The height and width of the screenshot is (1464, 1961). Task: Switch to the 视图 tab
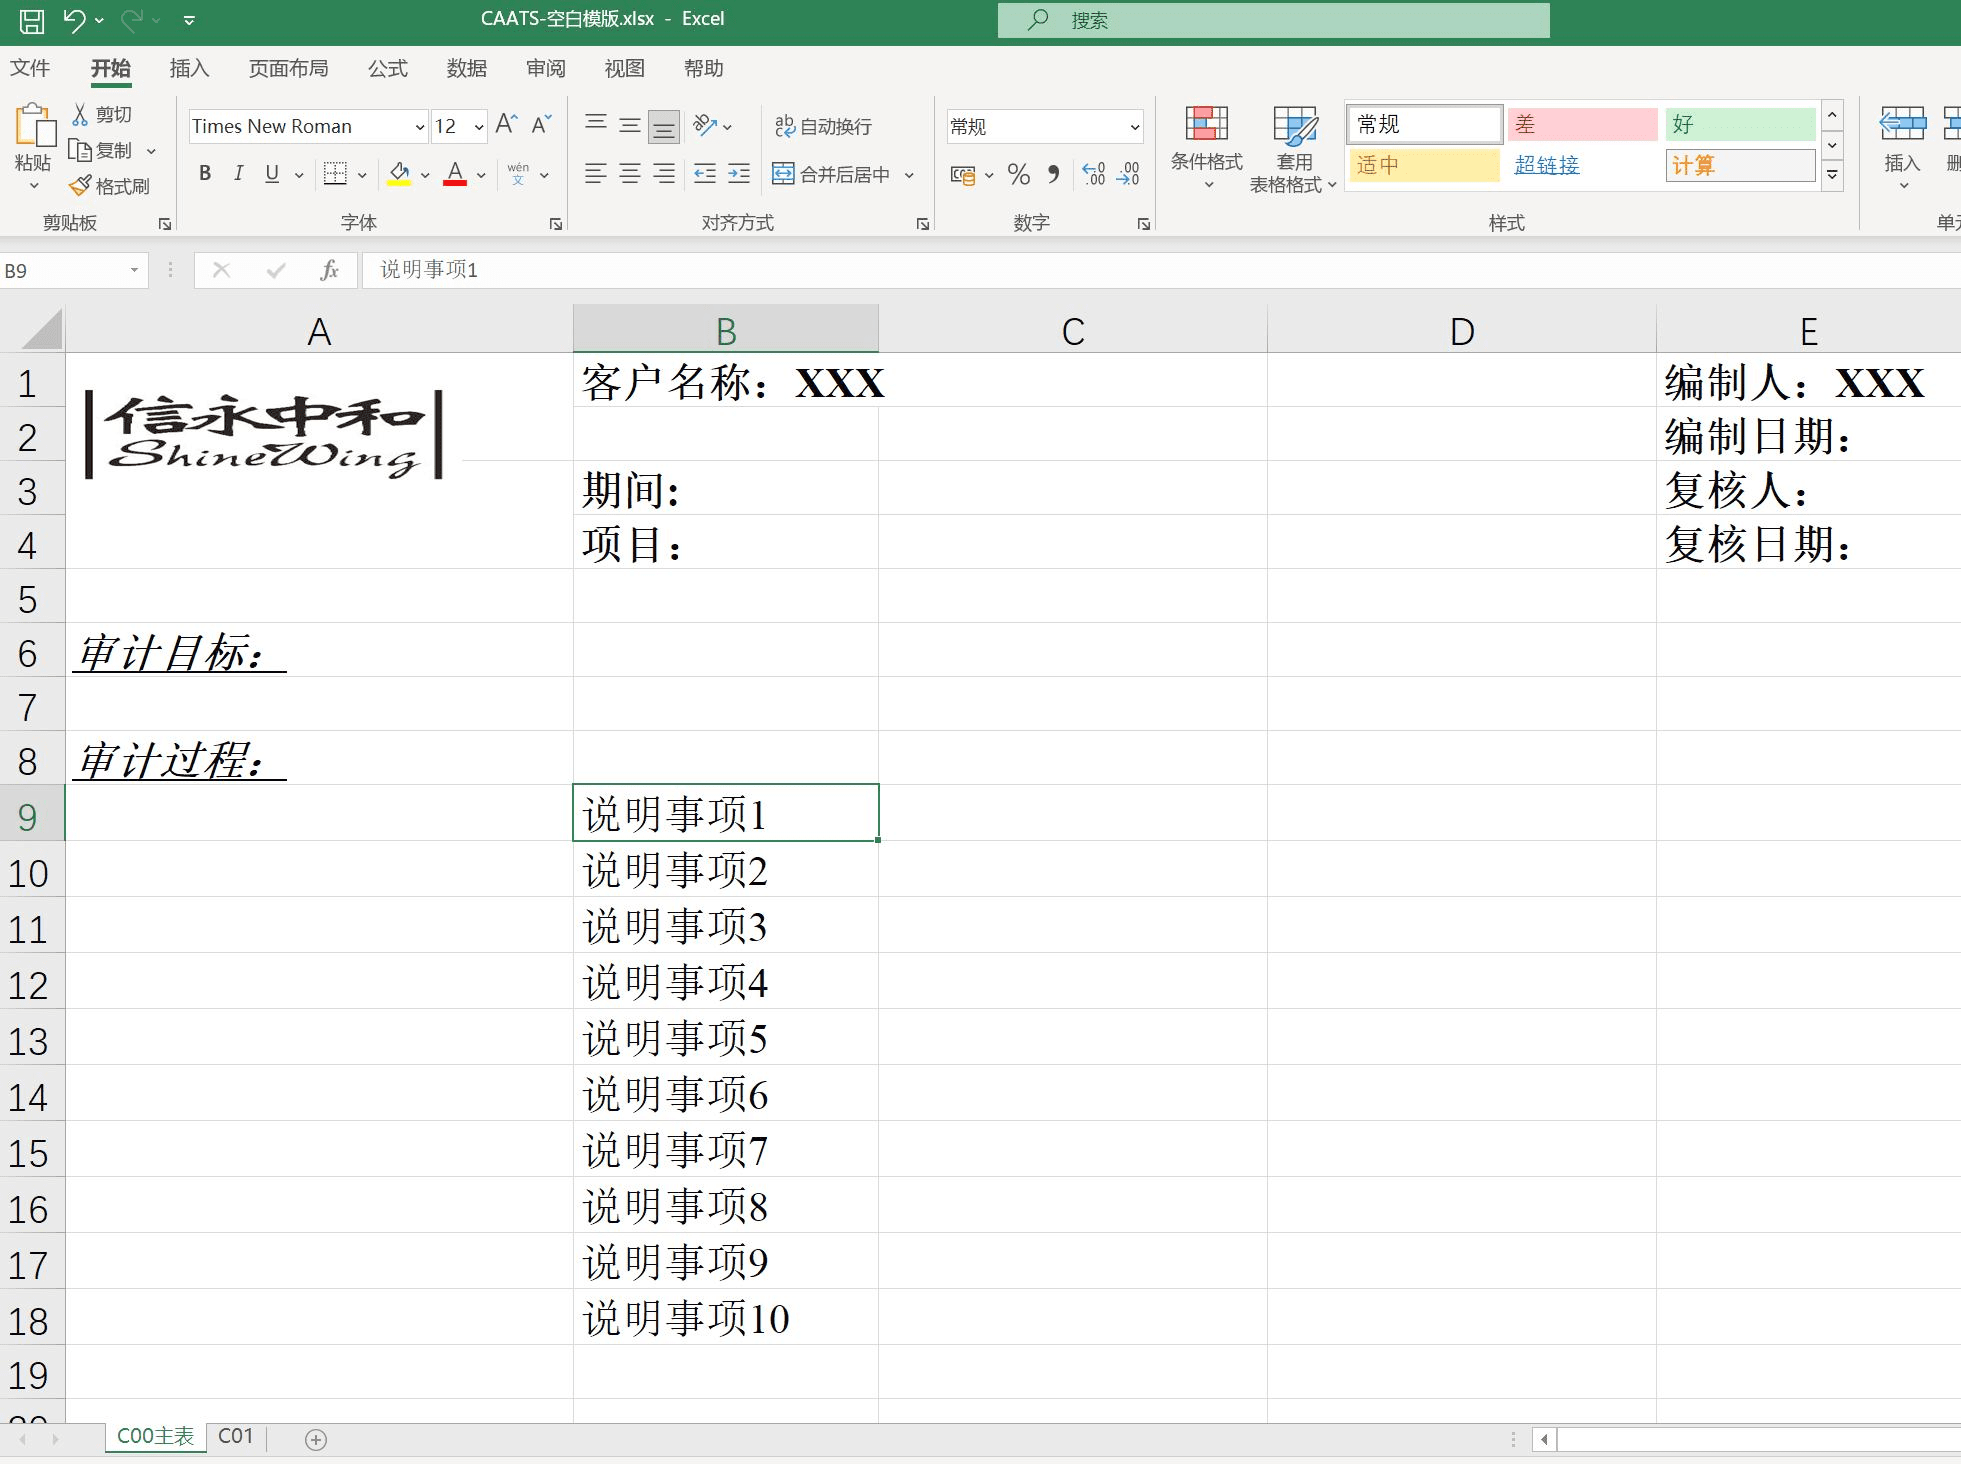tap(624, 68)
